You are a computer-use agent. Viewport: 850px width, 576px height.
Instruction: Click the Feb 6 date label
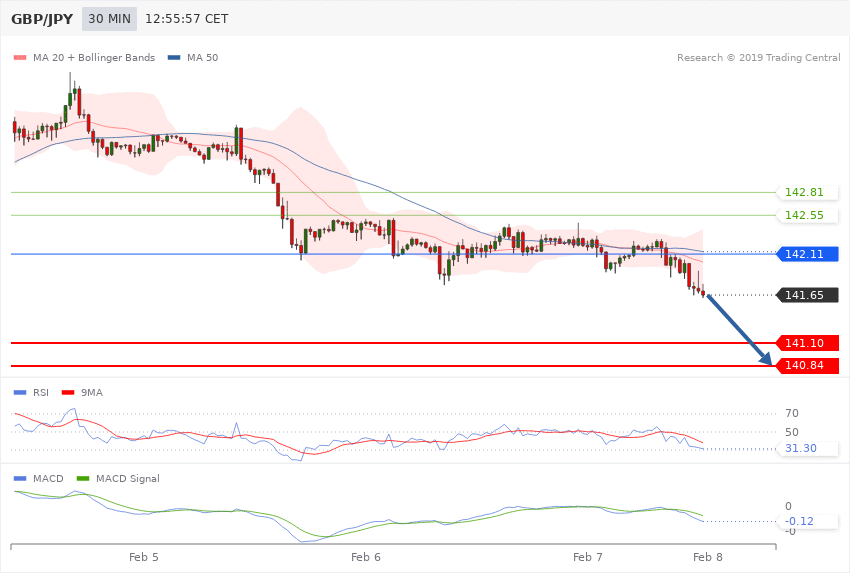tap(366, 557)
